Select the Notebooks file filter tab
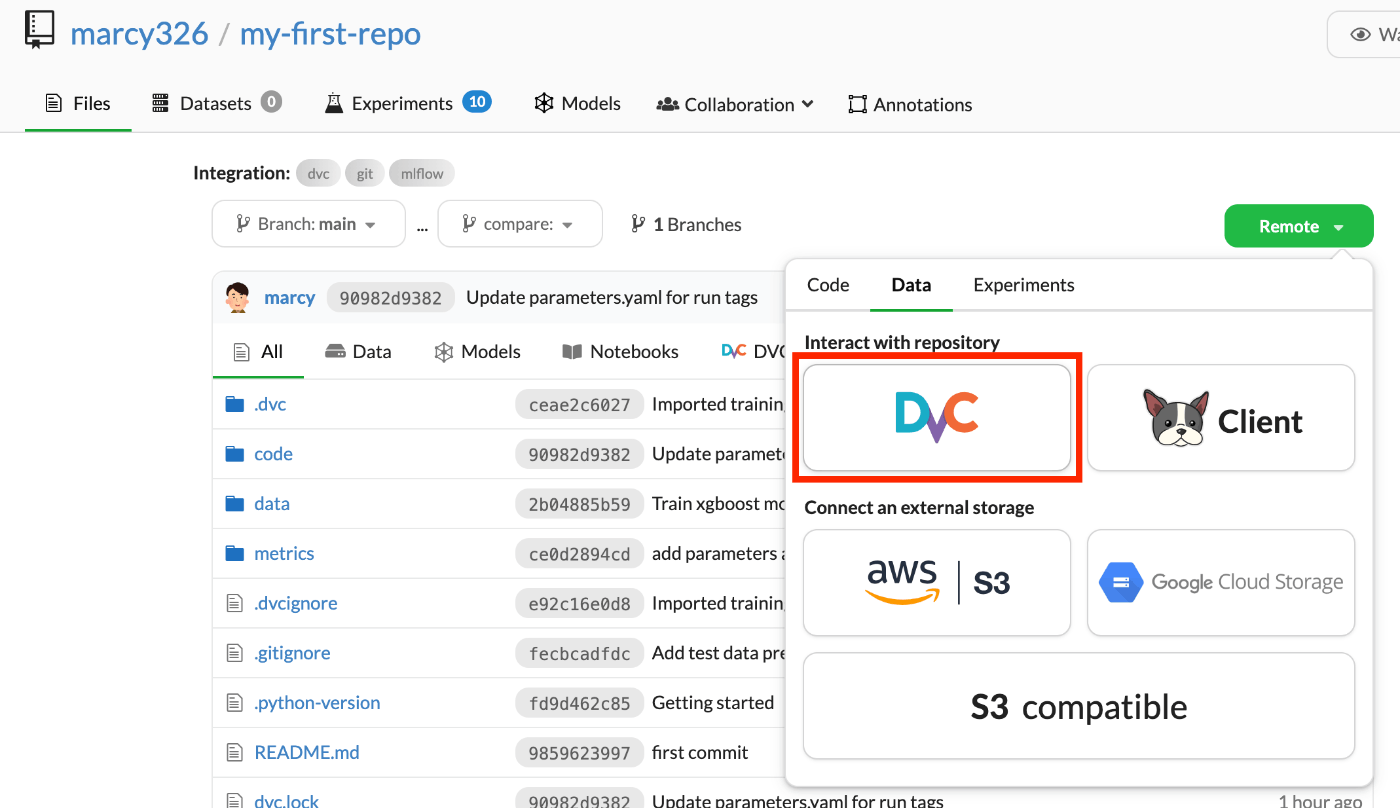Screen dimensions: 1400x808 click(620, 351)
